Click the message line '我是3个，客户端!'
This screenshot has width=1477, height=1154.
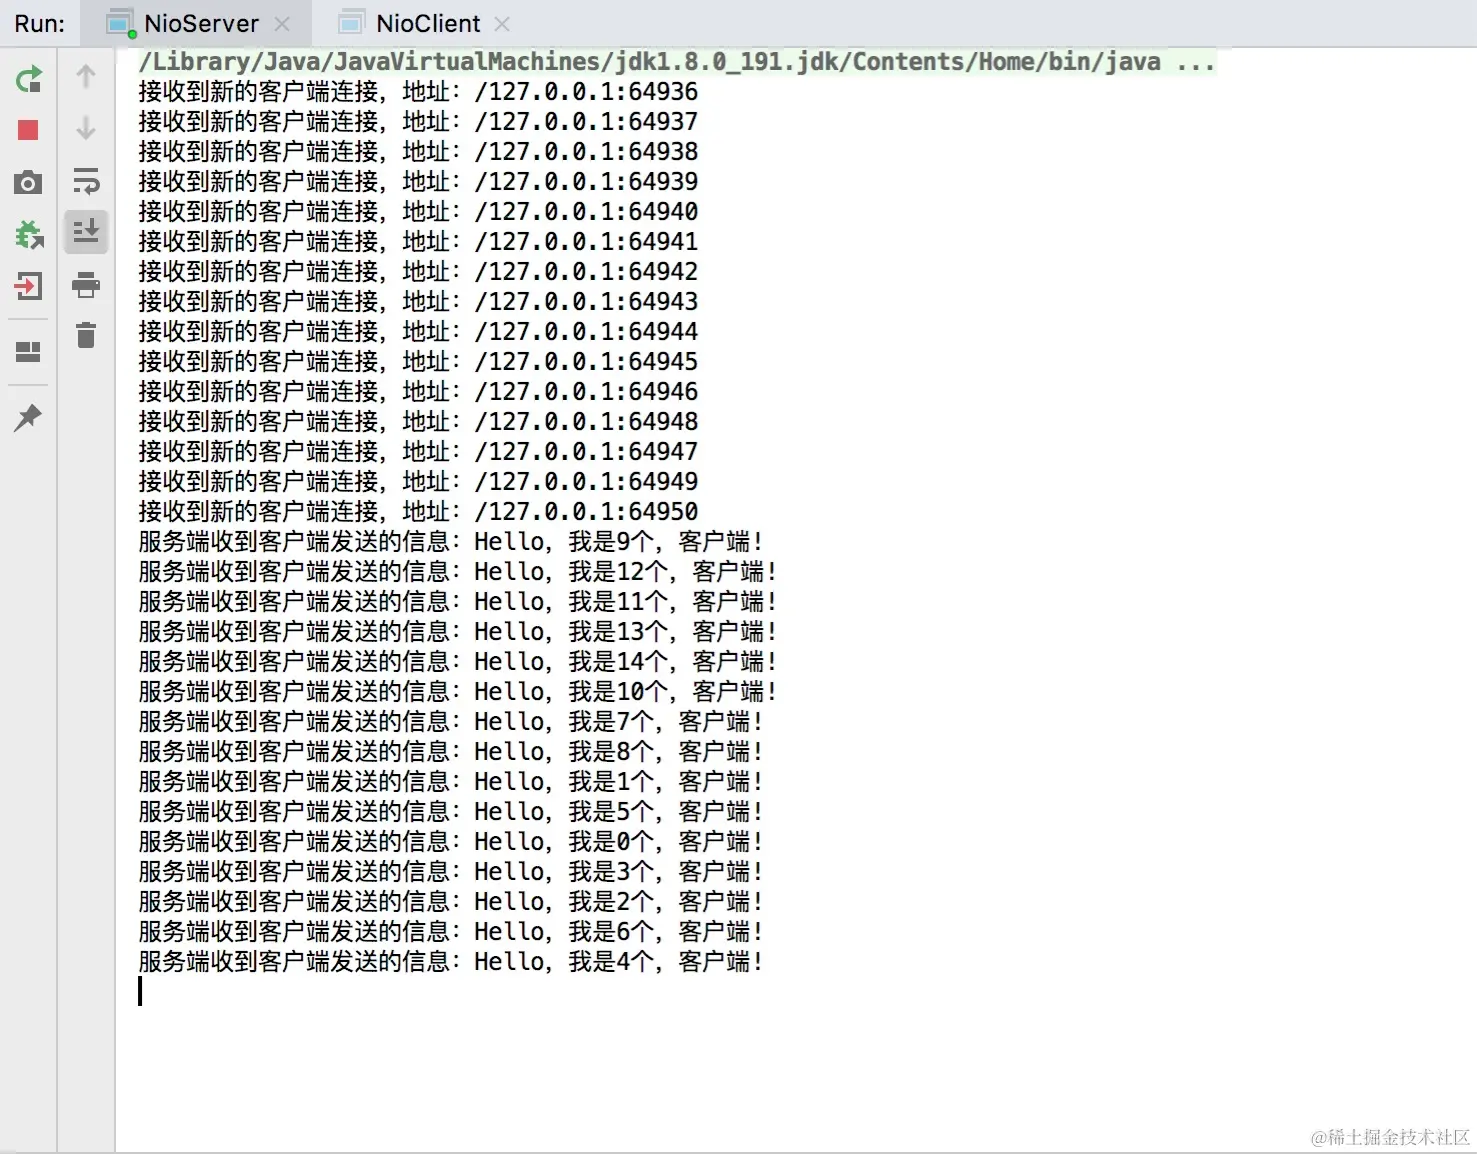click(x=451, y=872)
